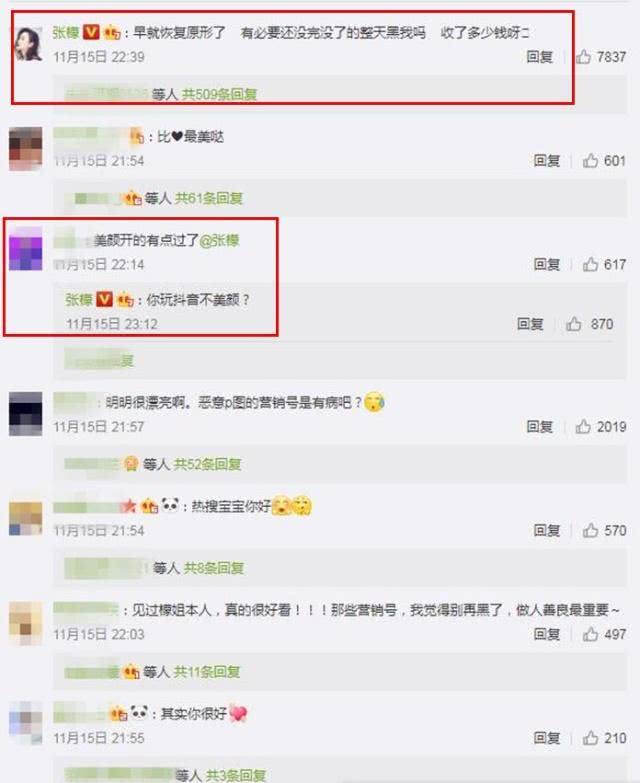
Task: Expand the 共61条回复 thread
Action: (209, 198)
